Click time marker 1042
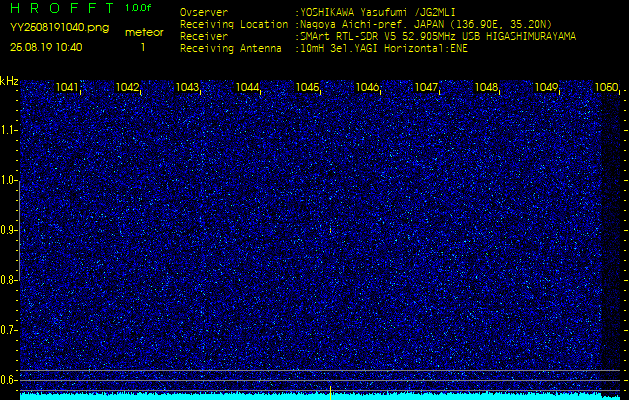The width and height of the screenshot is (629, 400). tap(127, 87)
